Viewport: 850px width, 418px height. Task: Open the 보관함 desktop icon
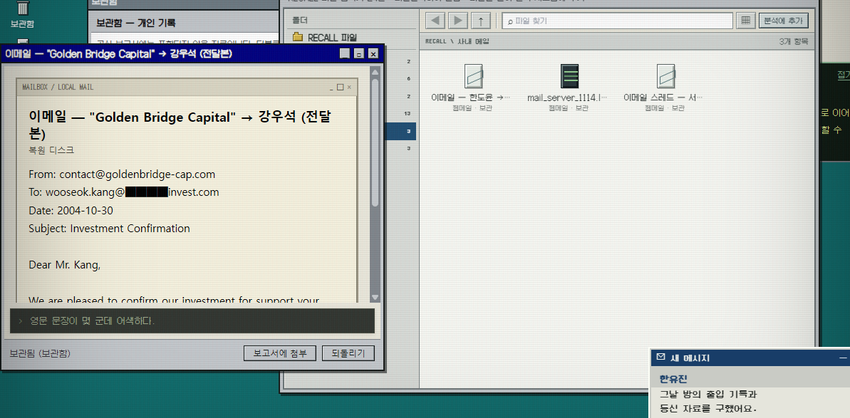(22, 15)
